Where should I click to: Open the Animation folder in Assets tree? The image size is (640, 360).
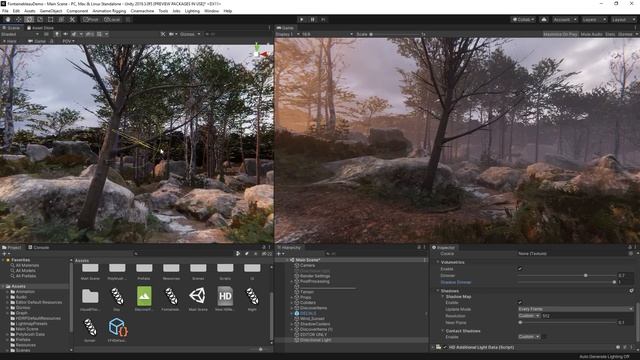tap(25, 292)
